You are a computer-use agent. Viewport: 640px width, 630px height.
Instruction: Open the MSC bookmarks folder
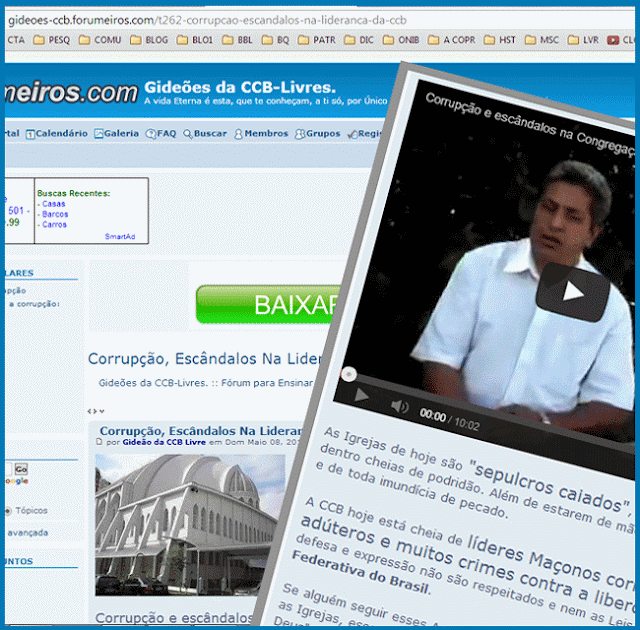pyautogui.click(x=542, y=40)
